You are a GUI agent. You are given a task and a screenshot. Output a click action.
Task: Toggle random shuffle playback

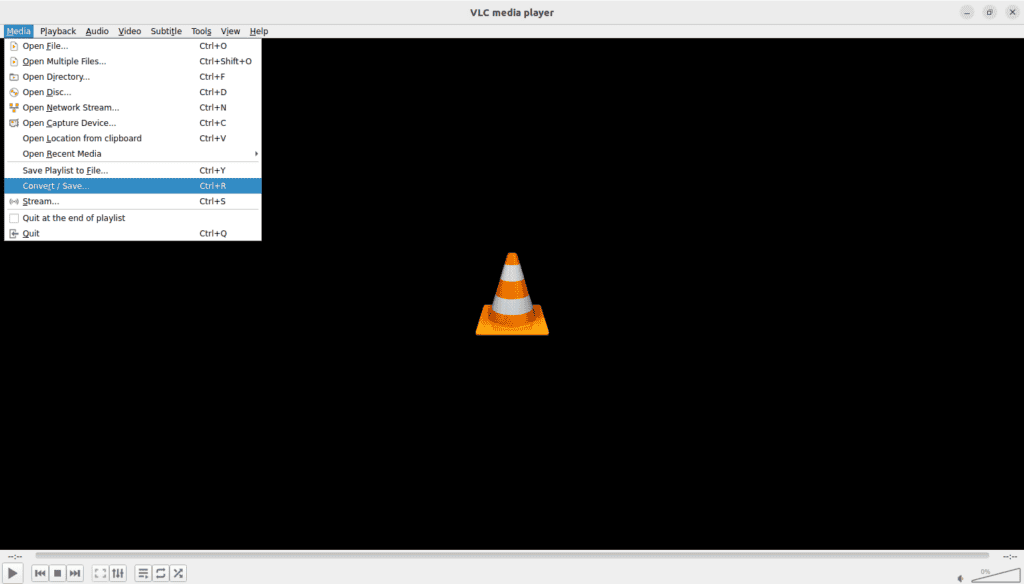(x=178, y=573)
